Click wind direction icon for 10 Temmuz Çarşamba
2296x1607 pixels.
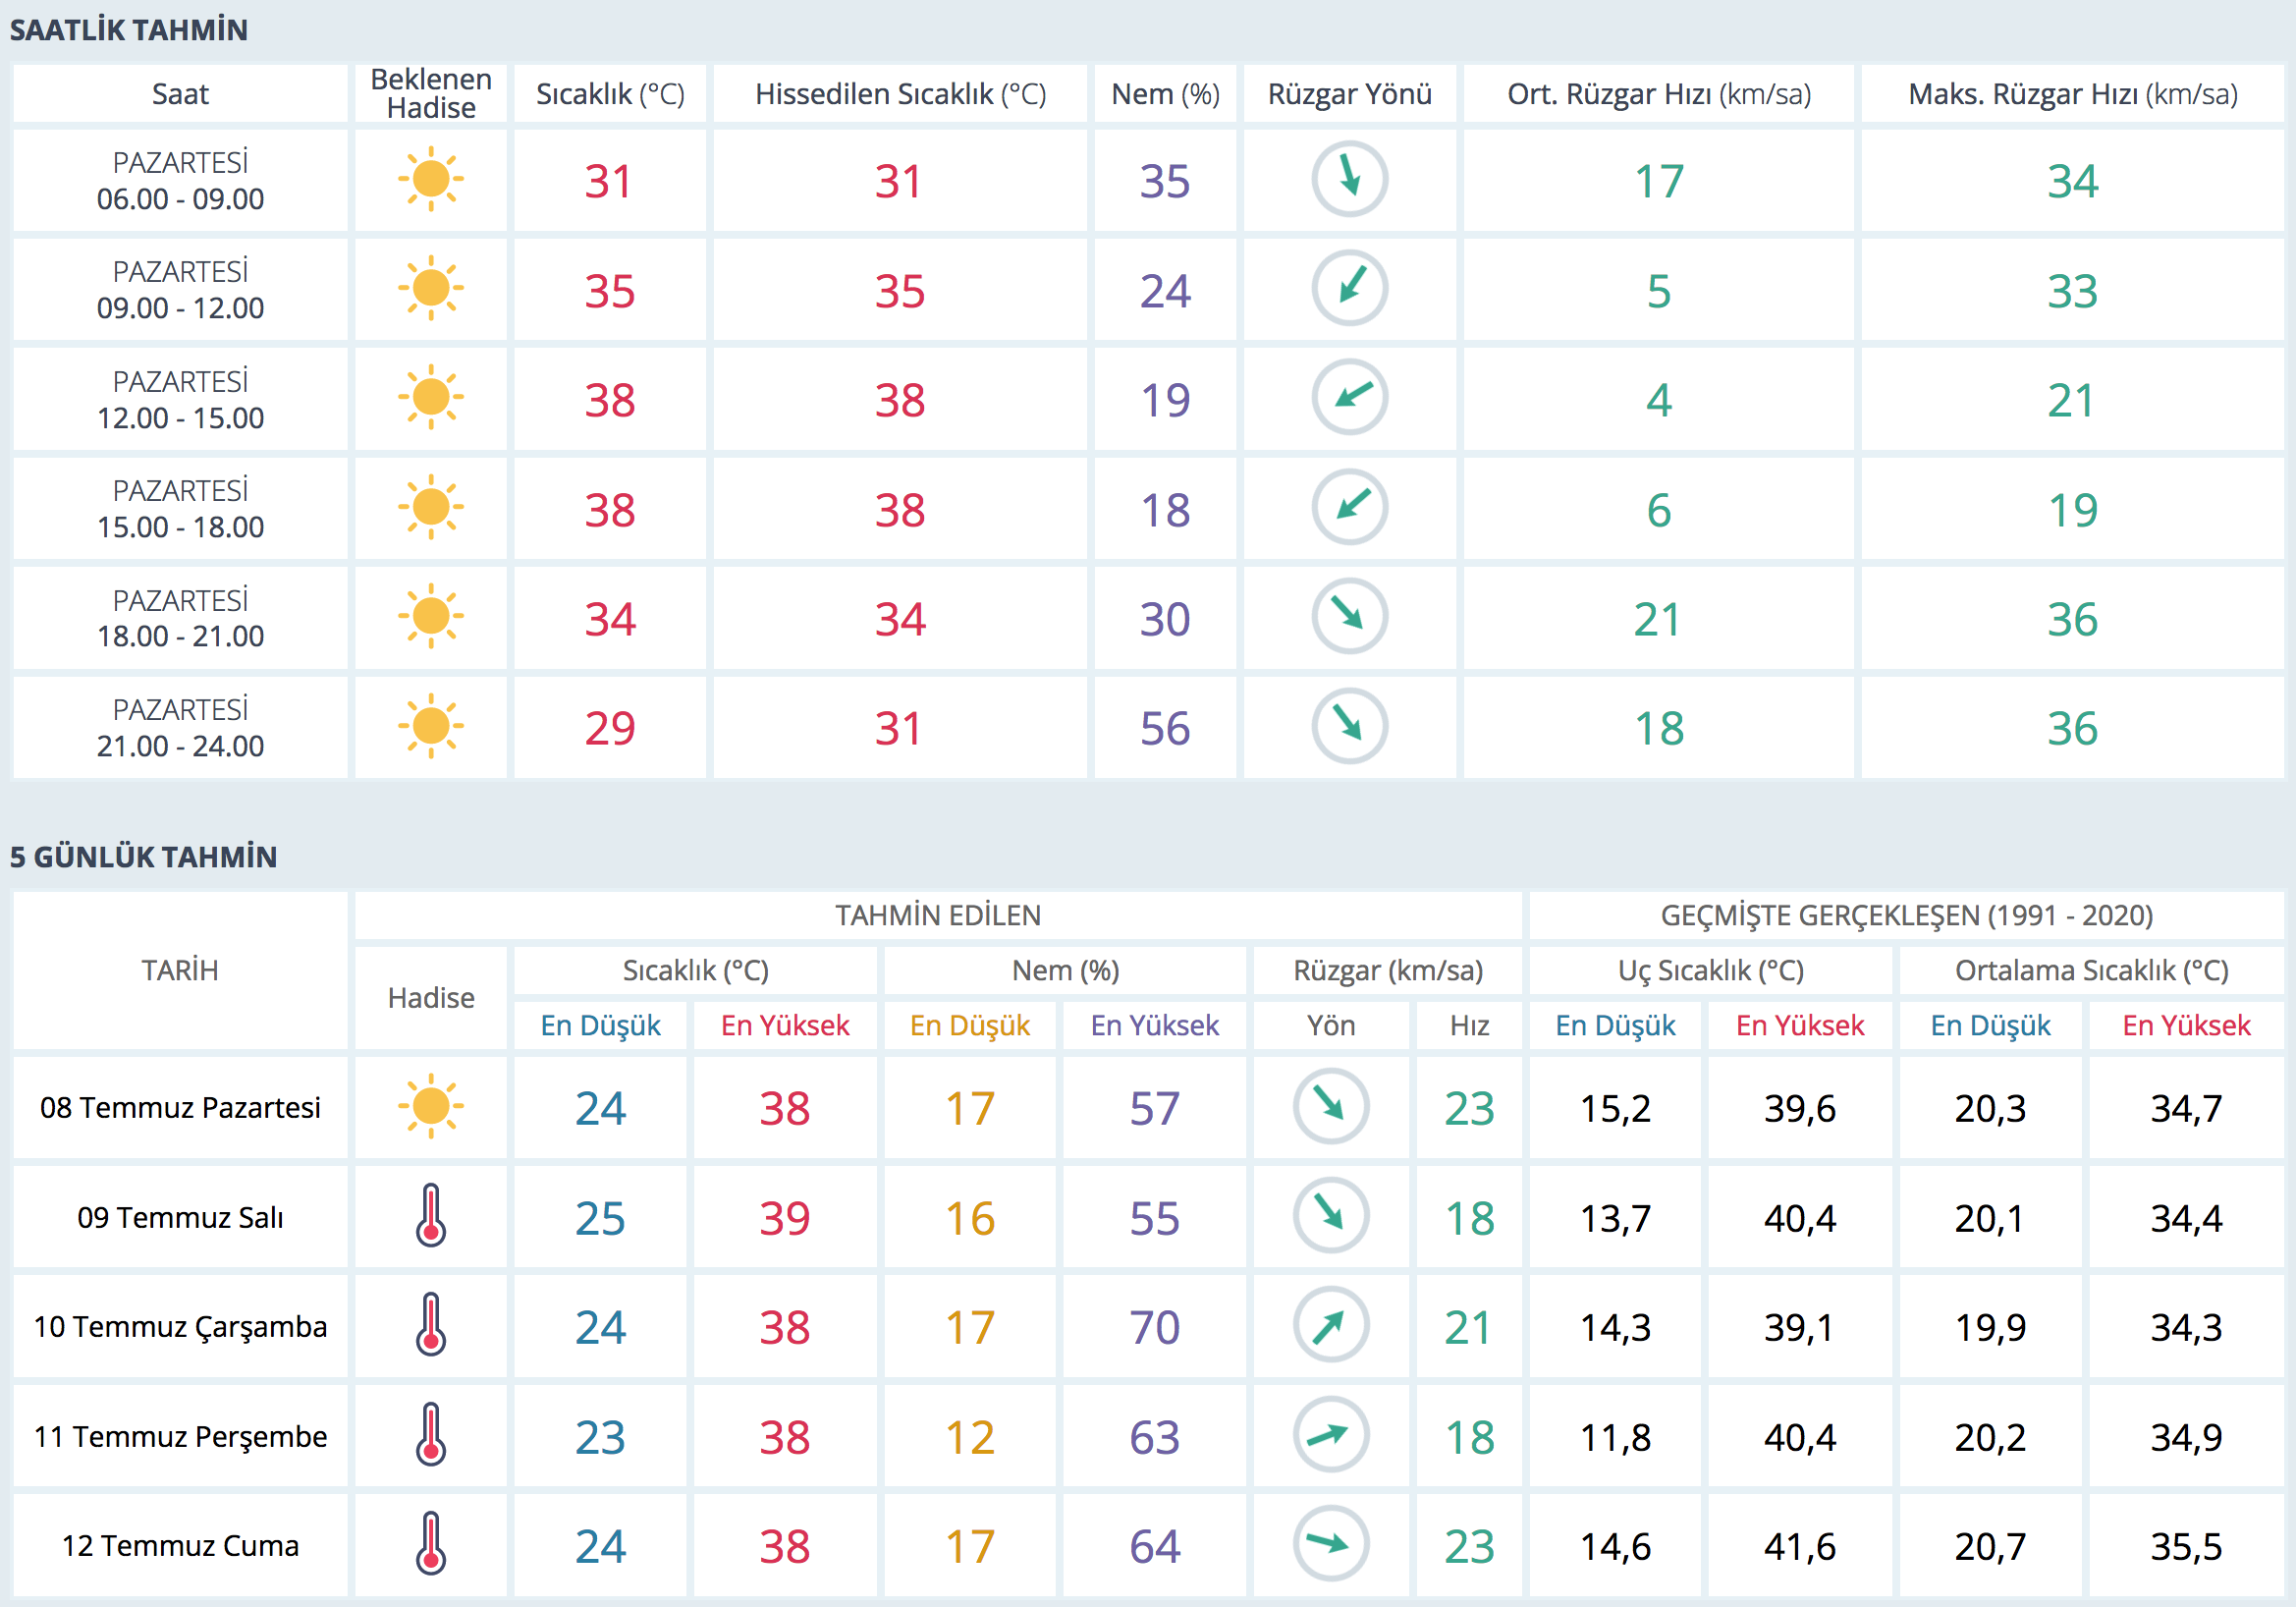point(1330,1325)
